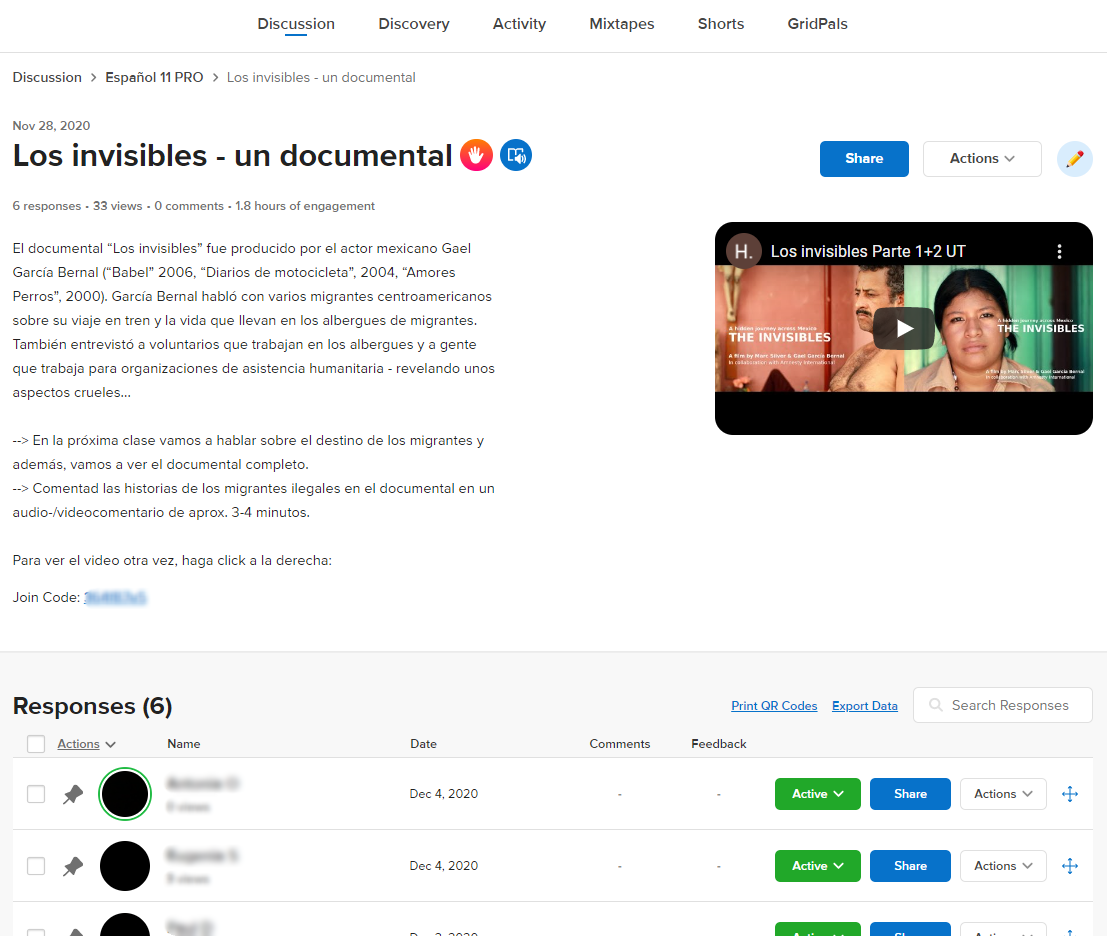Image resolution: width=1107 pixels, height=936 pixels.
Task: Open the Mixtapes tab
Action: 621,24
